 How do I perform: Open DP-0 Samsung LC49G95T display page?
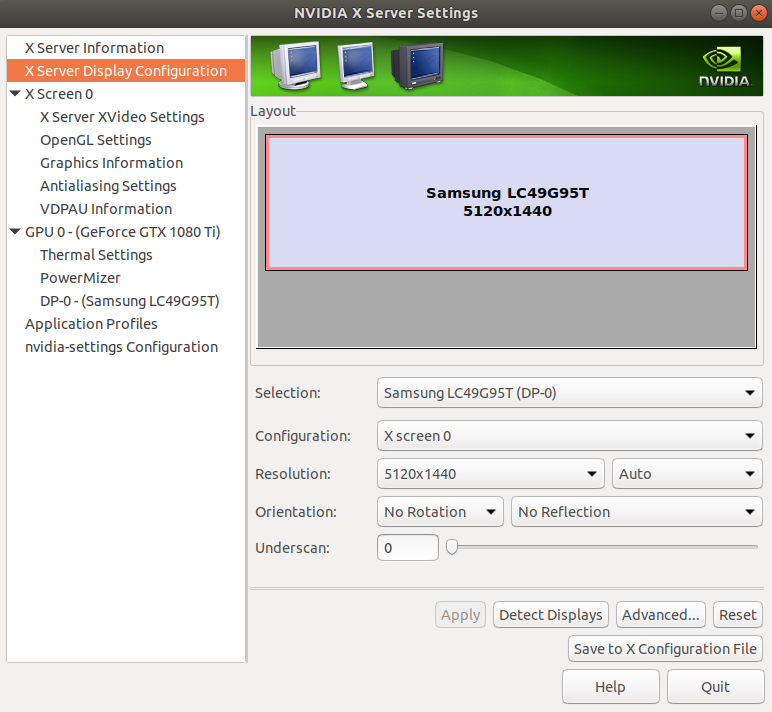(x=129, y=301)
